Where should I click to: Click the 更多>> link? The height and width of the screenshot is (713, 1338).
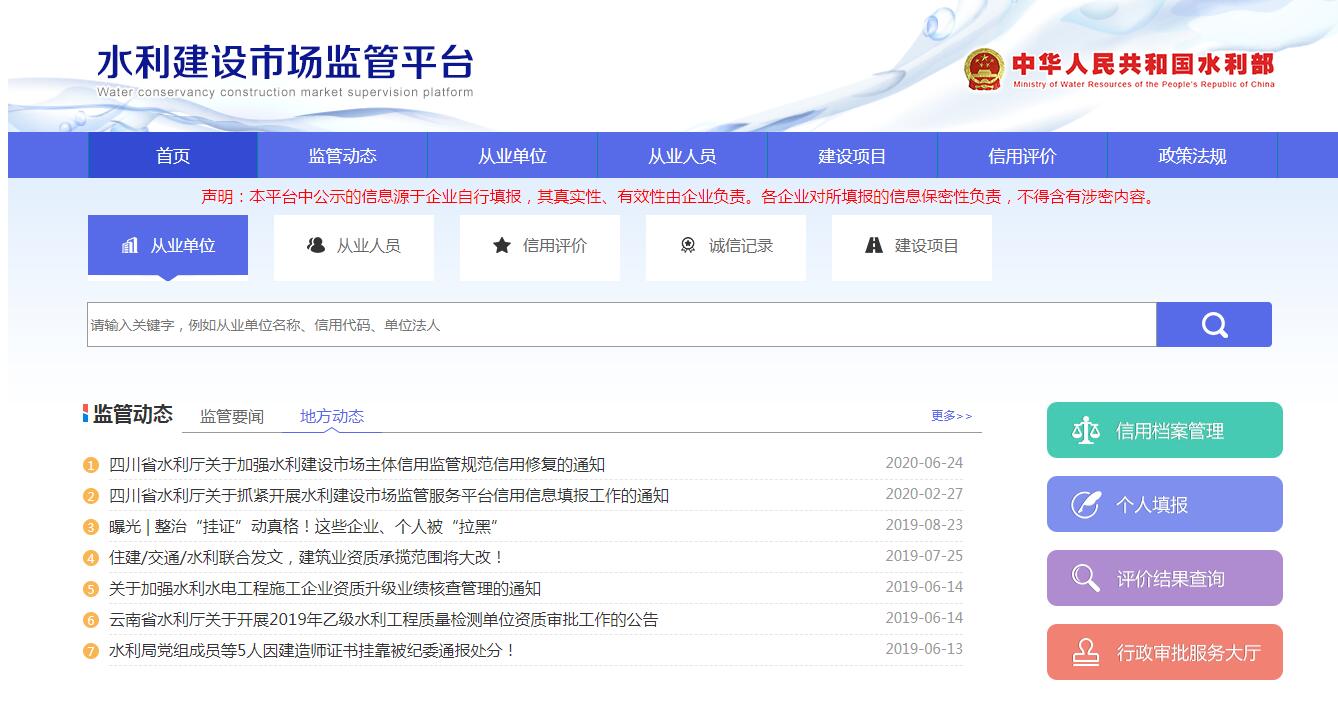tap(951, 416)
